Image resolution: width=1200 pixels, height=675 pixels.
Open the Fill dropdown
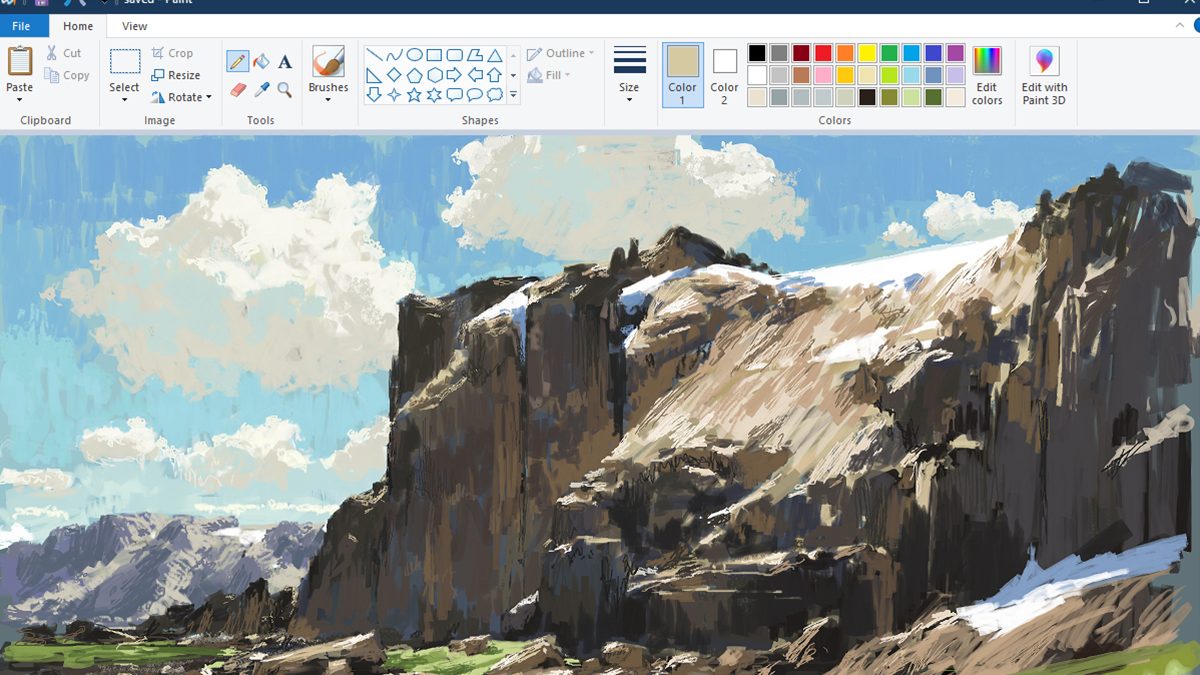coord(550,74)
